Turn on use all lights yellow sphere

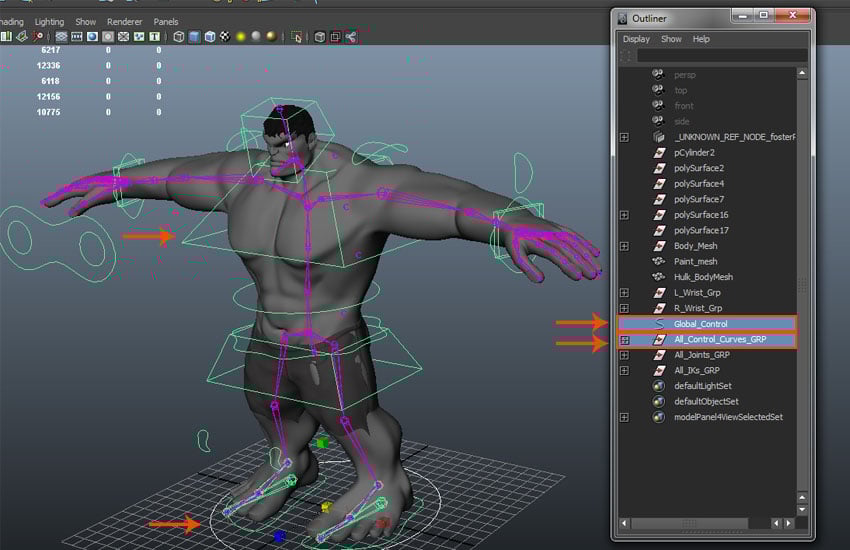click(241, 37)
